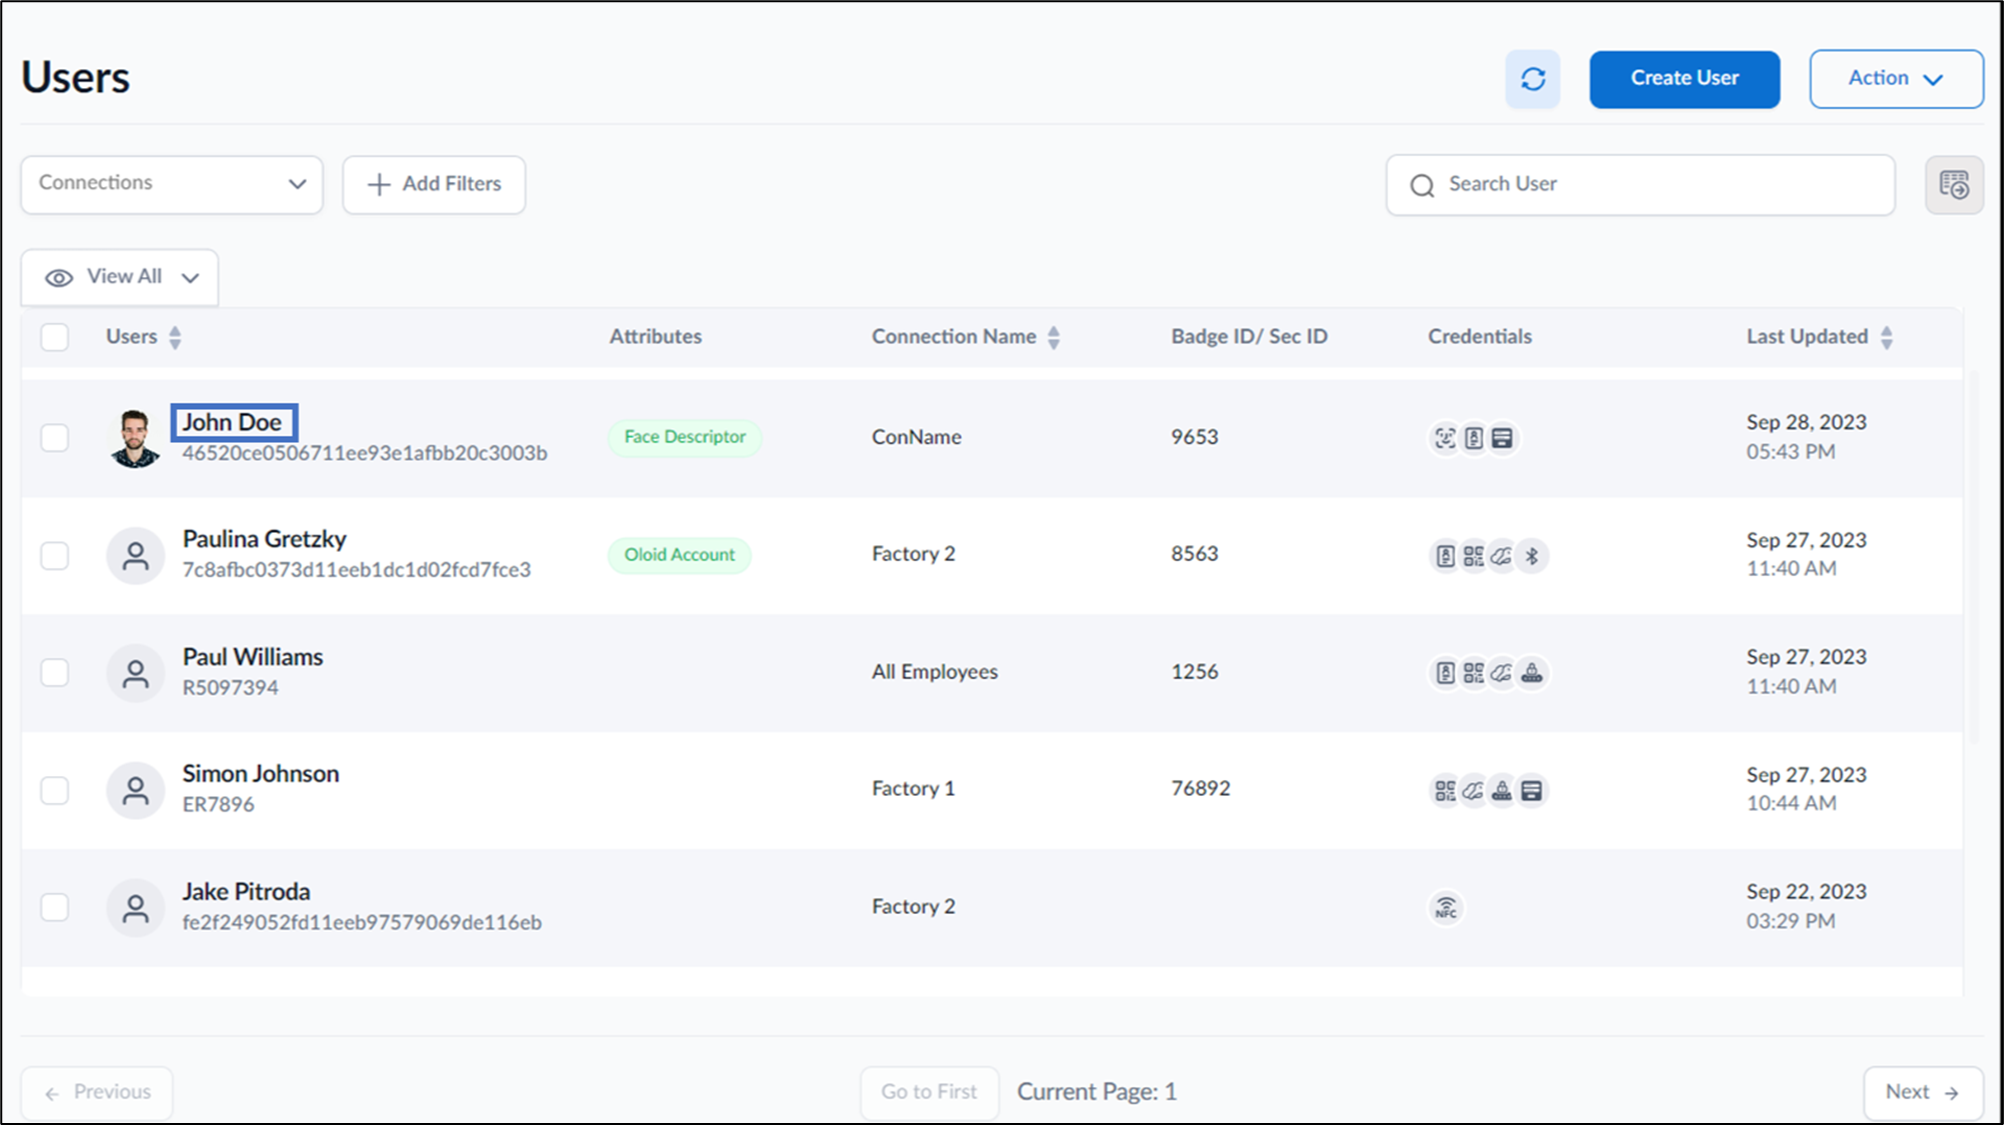Click Paul Williams's PIN lock credential icon
This screenshot has width=2004, height=1125.
click(1531, 673)
